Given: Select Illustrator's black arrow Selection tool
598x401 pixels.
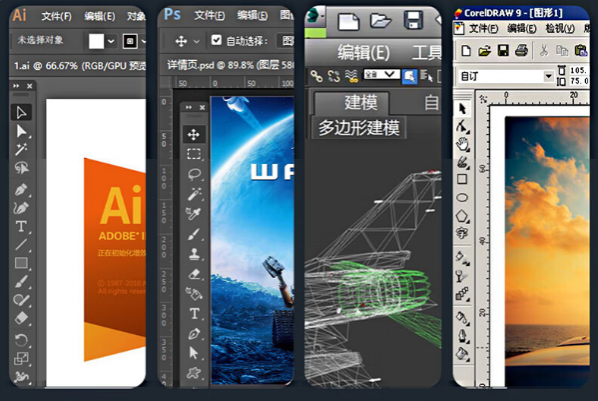Looking at the screenshot, I should tap(21, 113).
